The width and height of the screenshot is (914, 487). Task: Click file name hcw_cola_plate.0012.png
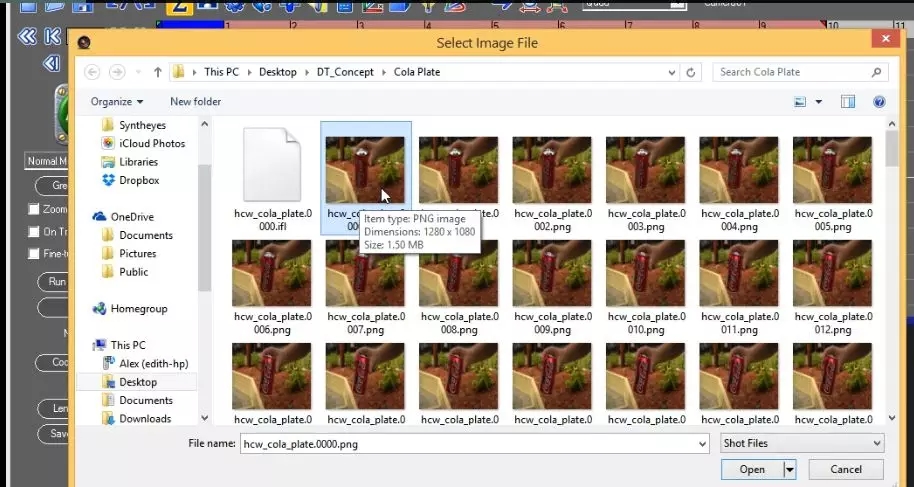pos(833,323)
